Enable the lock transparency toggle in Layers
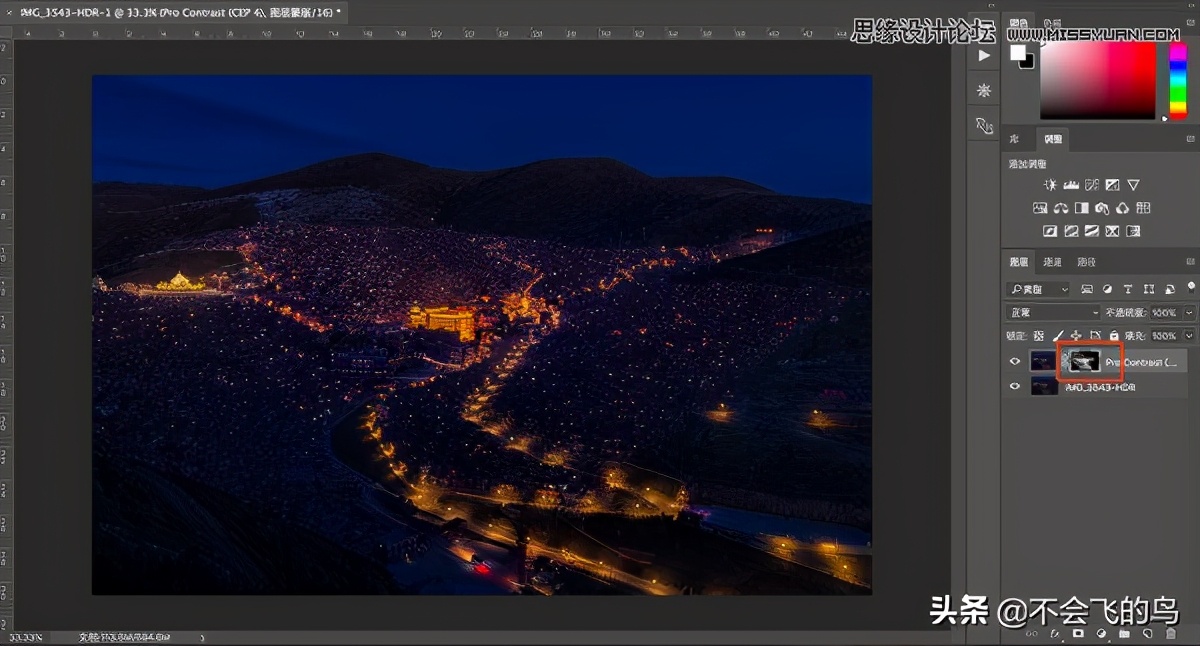This screenshot has width=1200, height=646. (x=1039, y=335)
